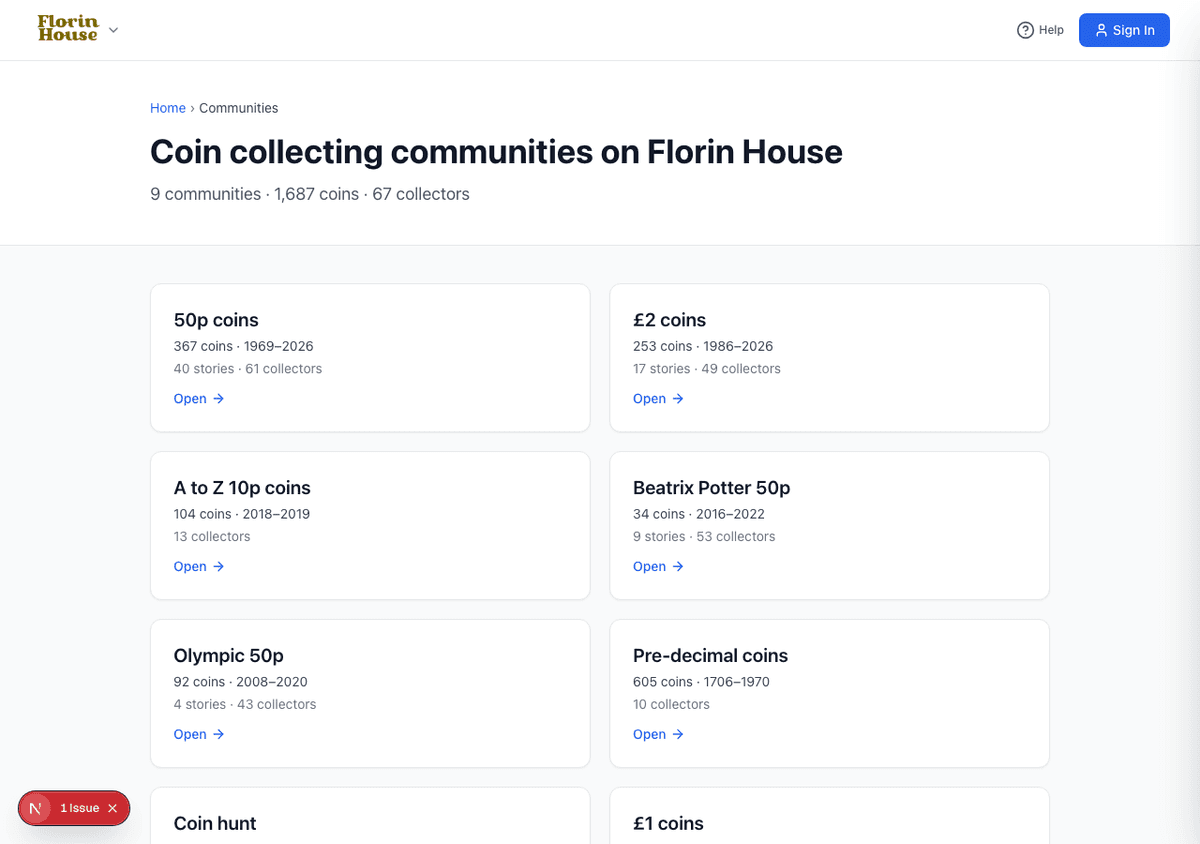Click the Coin hunt card title
1200x844 pixels.
pyautogui.click(x=215, y=824)
